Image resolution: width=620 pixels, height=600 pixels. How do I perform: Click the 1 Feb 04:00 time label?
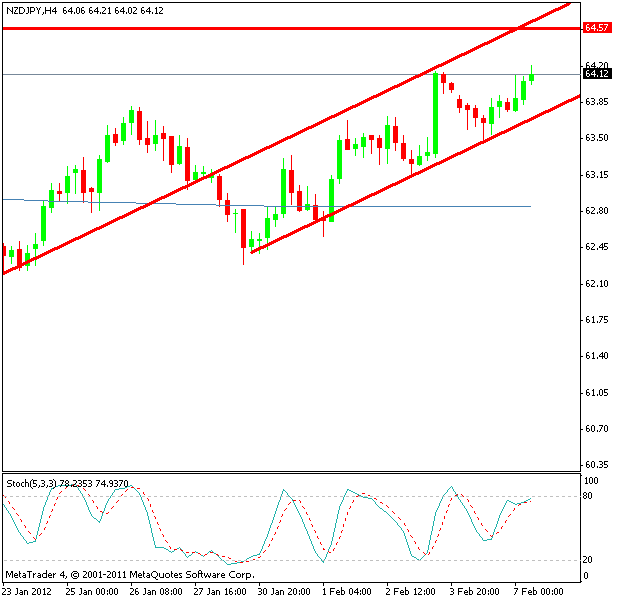click(x=347, y=592)
